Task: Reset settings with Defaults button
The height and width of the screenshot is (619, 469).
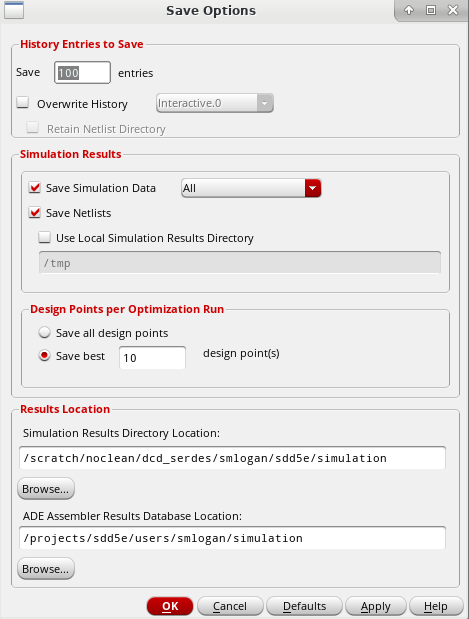Action: 304,606
